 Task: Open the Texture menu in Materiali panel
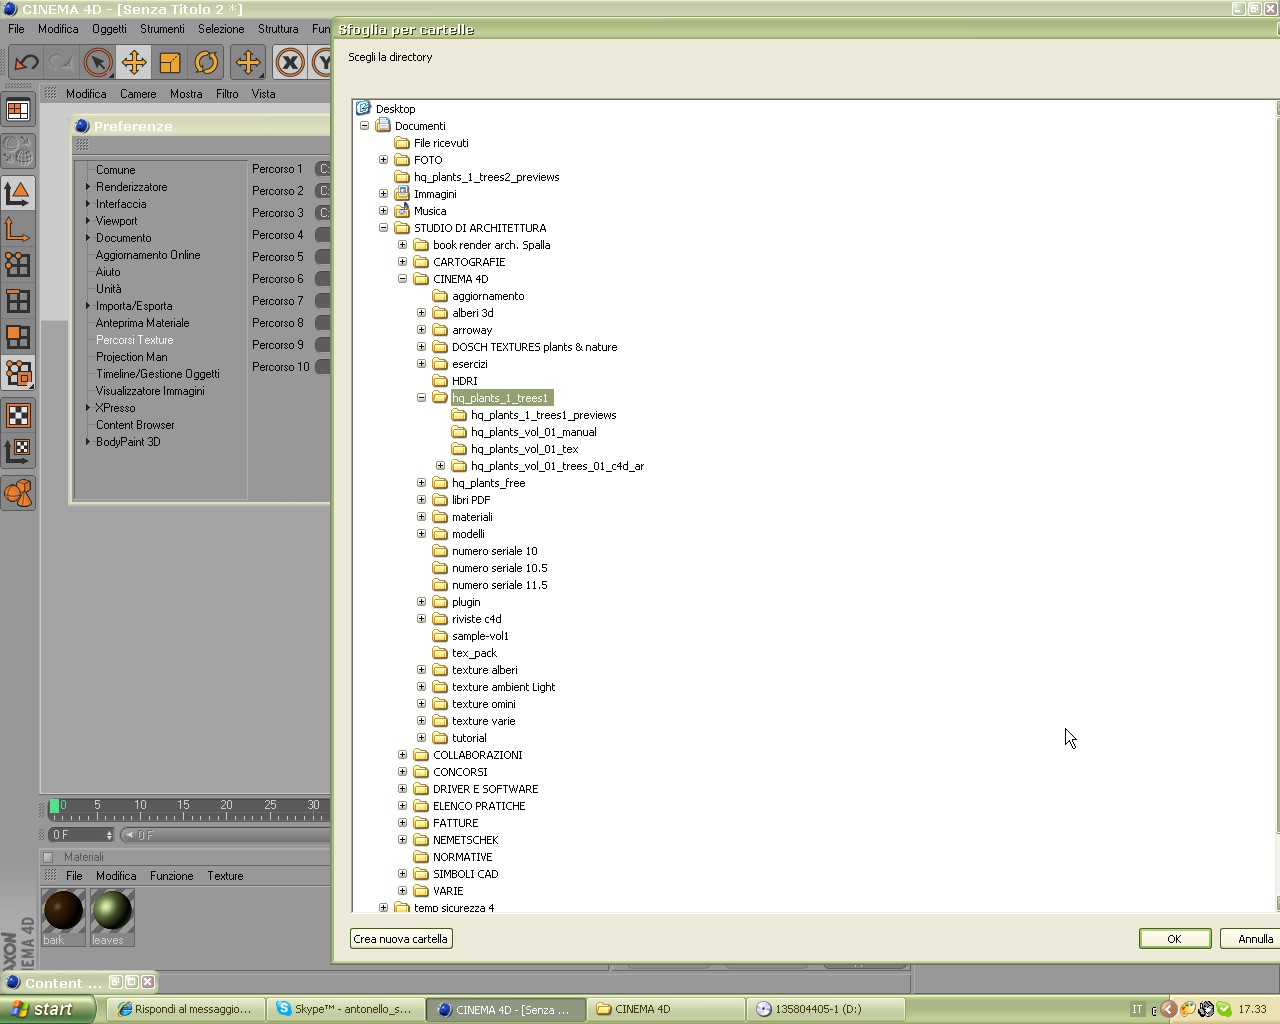(225, 876)
